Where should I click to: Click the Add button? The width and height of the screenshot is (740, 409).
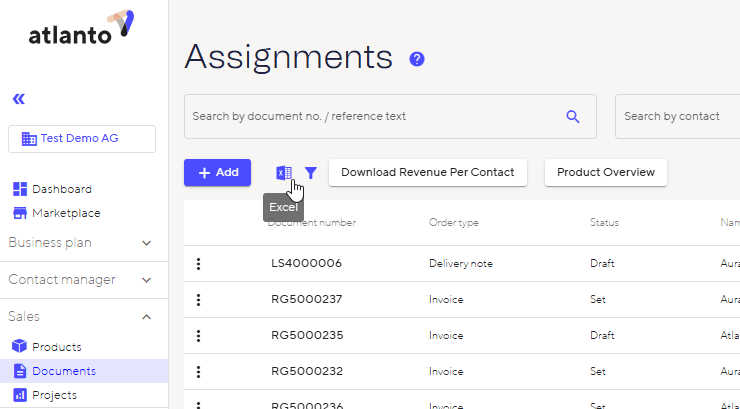pos(217,172)
